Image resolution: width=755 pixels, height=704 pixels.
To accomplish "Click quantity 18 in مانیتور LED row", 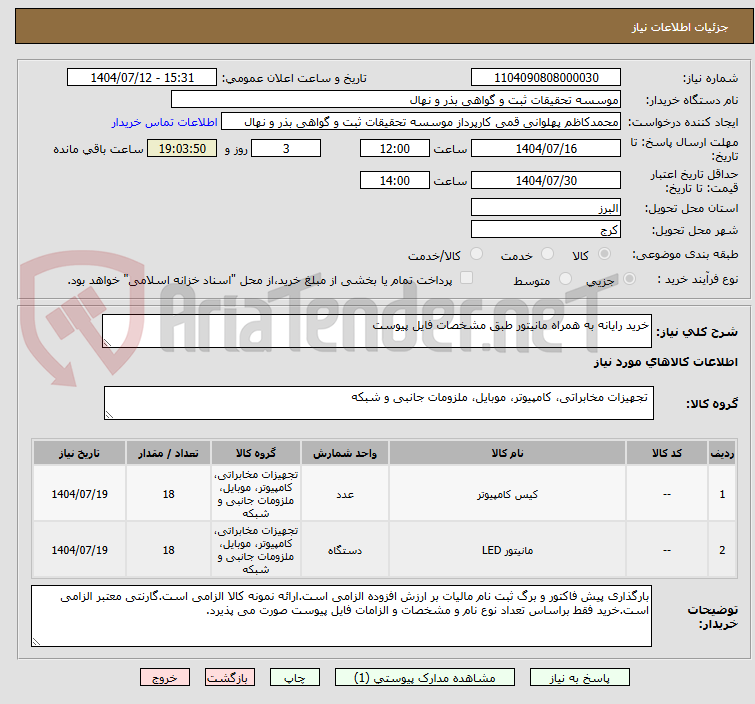I will [168, 550].
